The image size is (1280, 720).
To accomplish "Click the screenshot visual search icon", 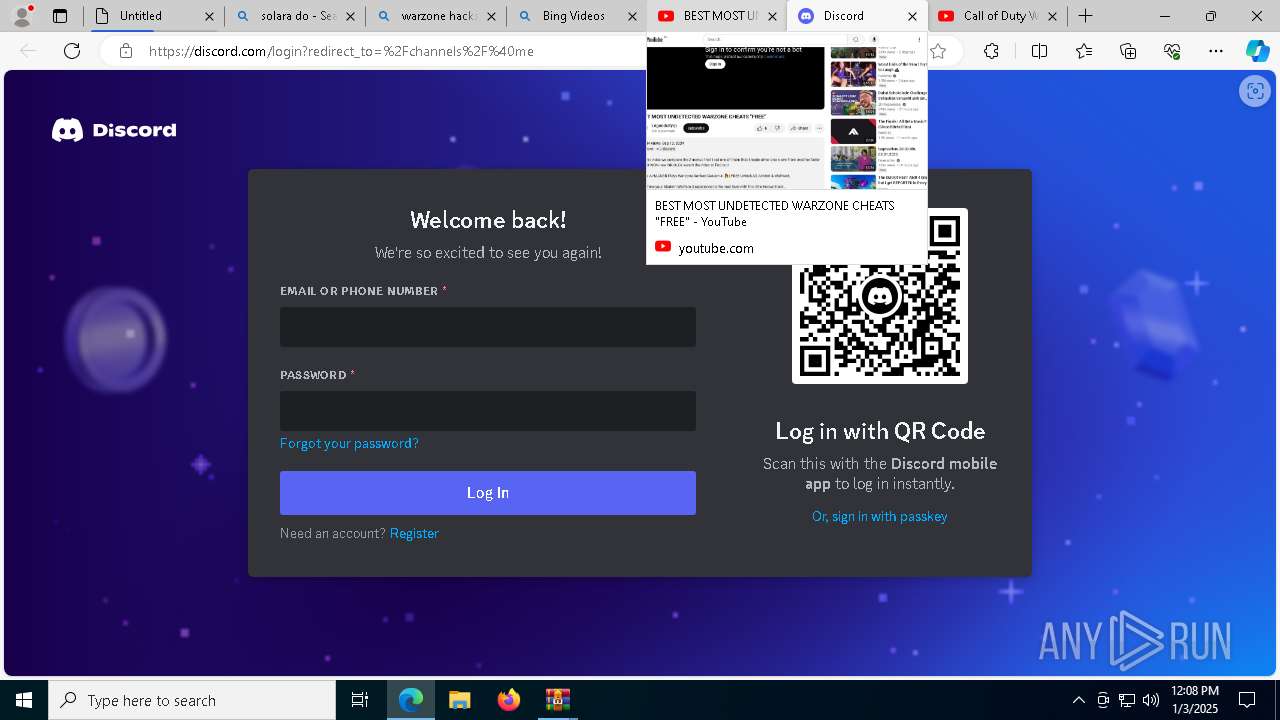I will 1254,91.
